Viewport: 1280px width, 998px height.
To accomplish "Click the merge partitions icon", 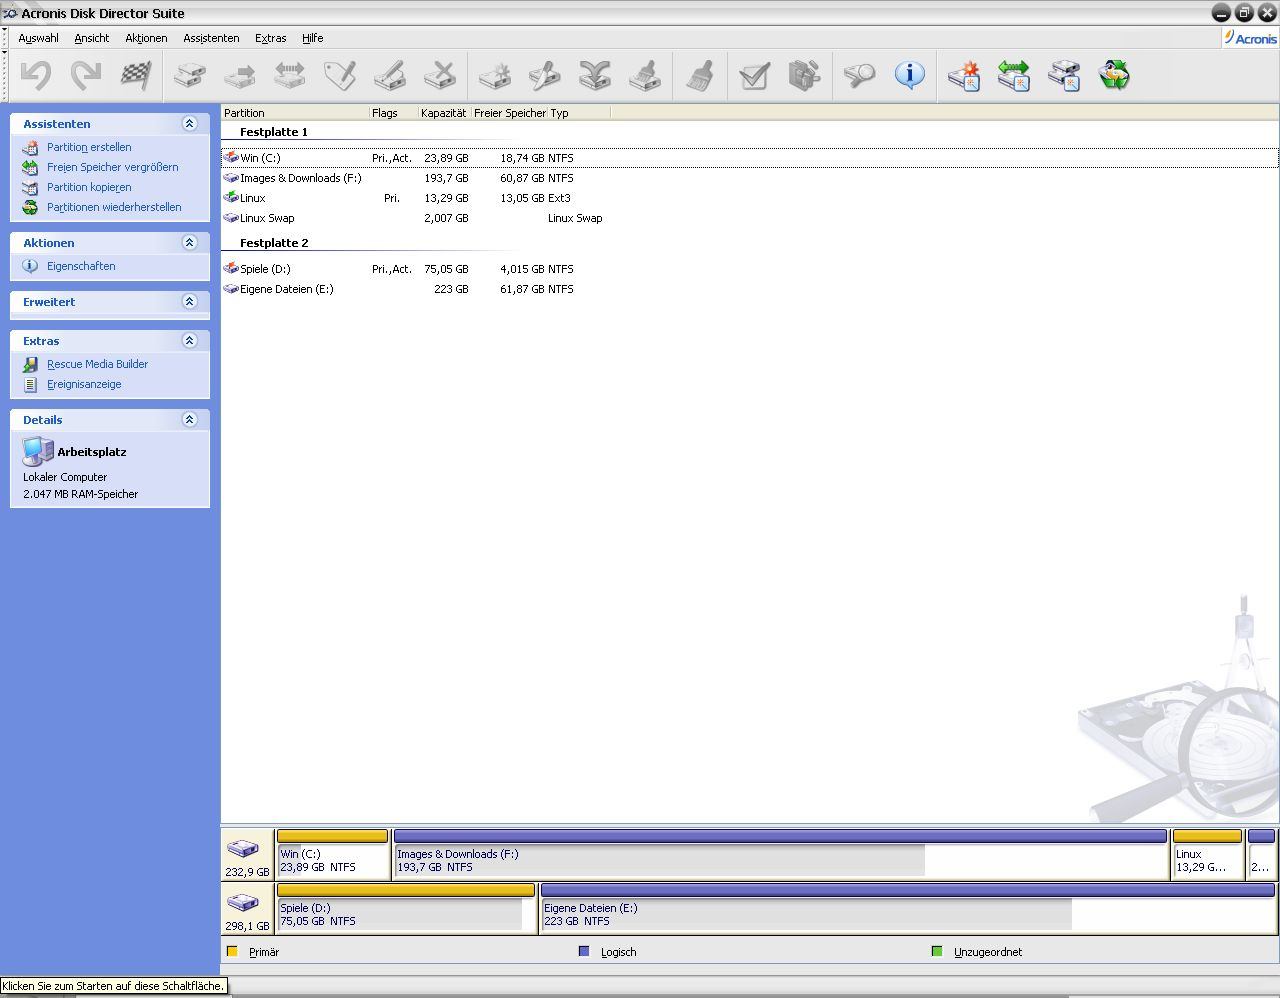I will click(x=595, y=75).
